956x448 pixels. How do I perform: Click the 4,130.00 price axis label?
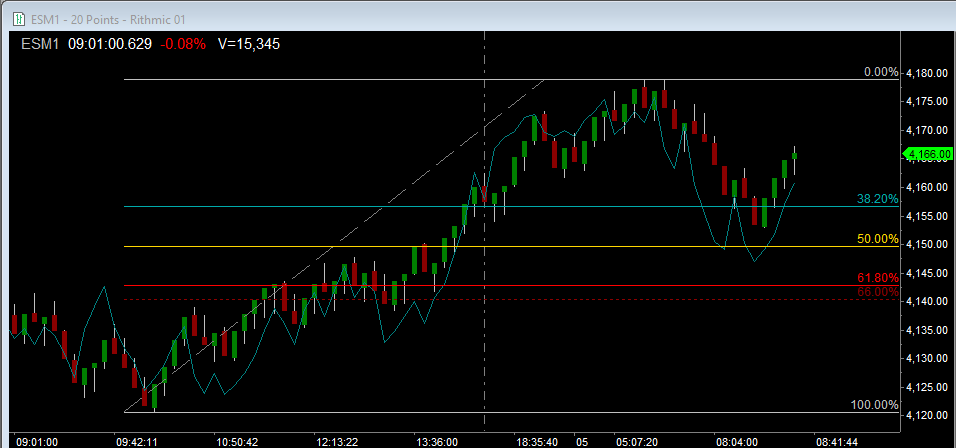point(927,358)
